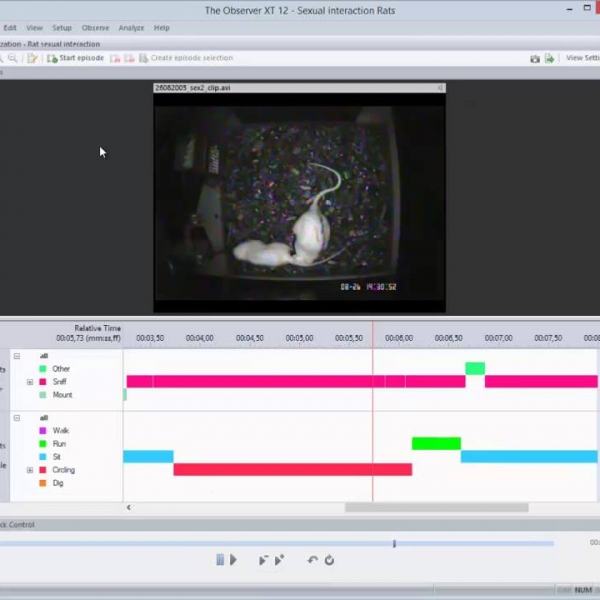The width and height of the screenshot is (600, 600).
Task: Expand the Sniff behavior row
Action: pyautogui.click(x=30, y=382)
